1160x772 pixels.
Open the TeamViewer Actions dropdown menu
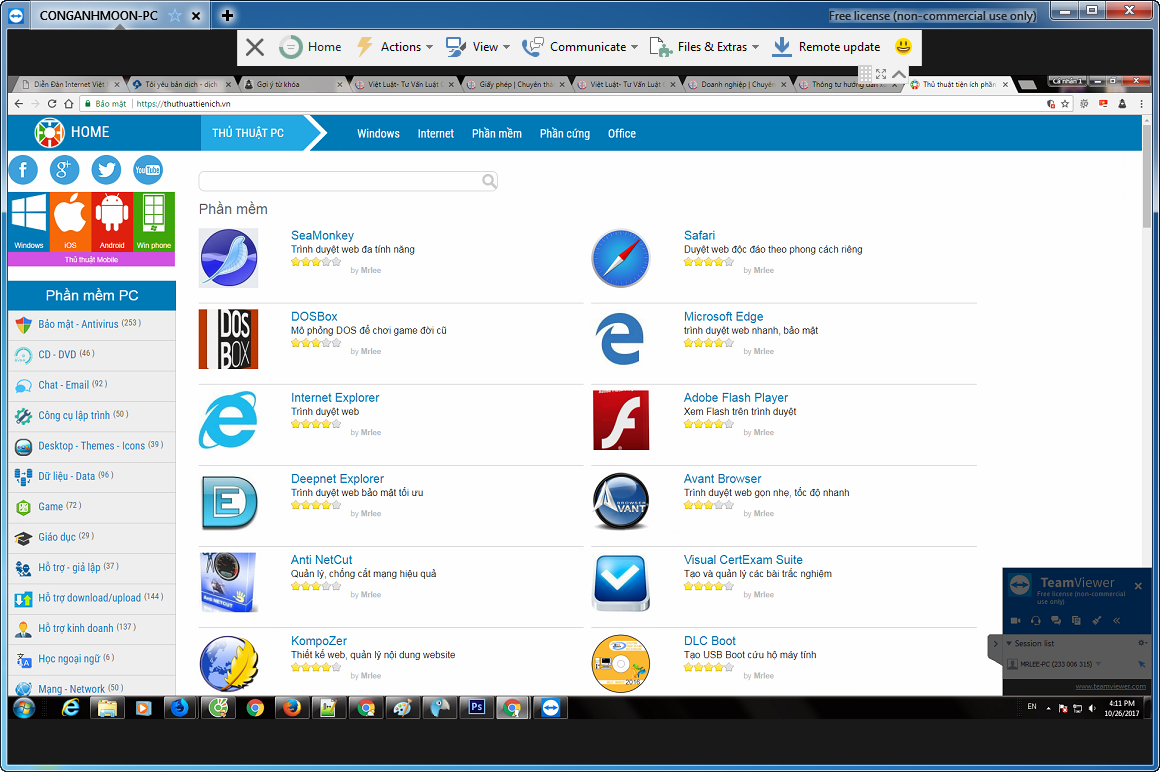pyautogui.click(x=394, y=47)
